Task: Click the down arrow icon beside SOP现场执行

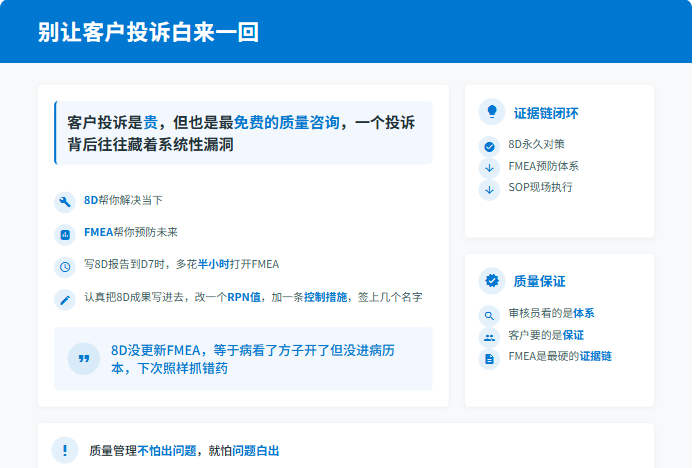Action: pyautogui.click(x=489, y=189)
